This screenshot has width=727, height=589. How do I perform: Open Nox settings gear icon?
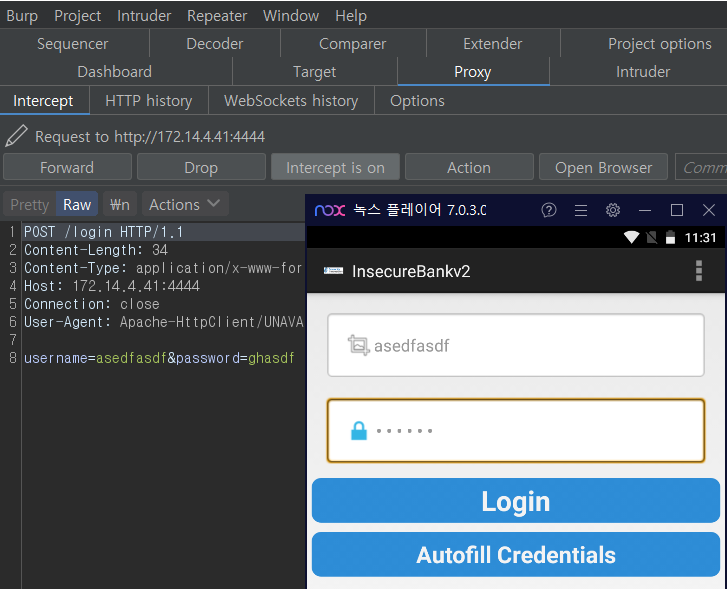(x=612, y=210)
